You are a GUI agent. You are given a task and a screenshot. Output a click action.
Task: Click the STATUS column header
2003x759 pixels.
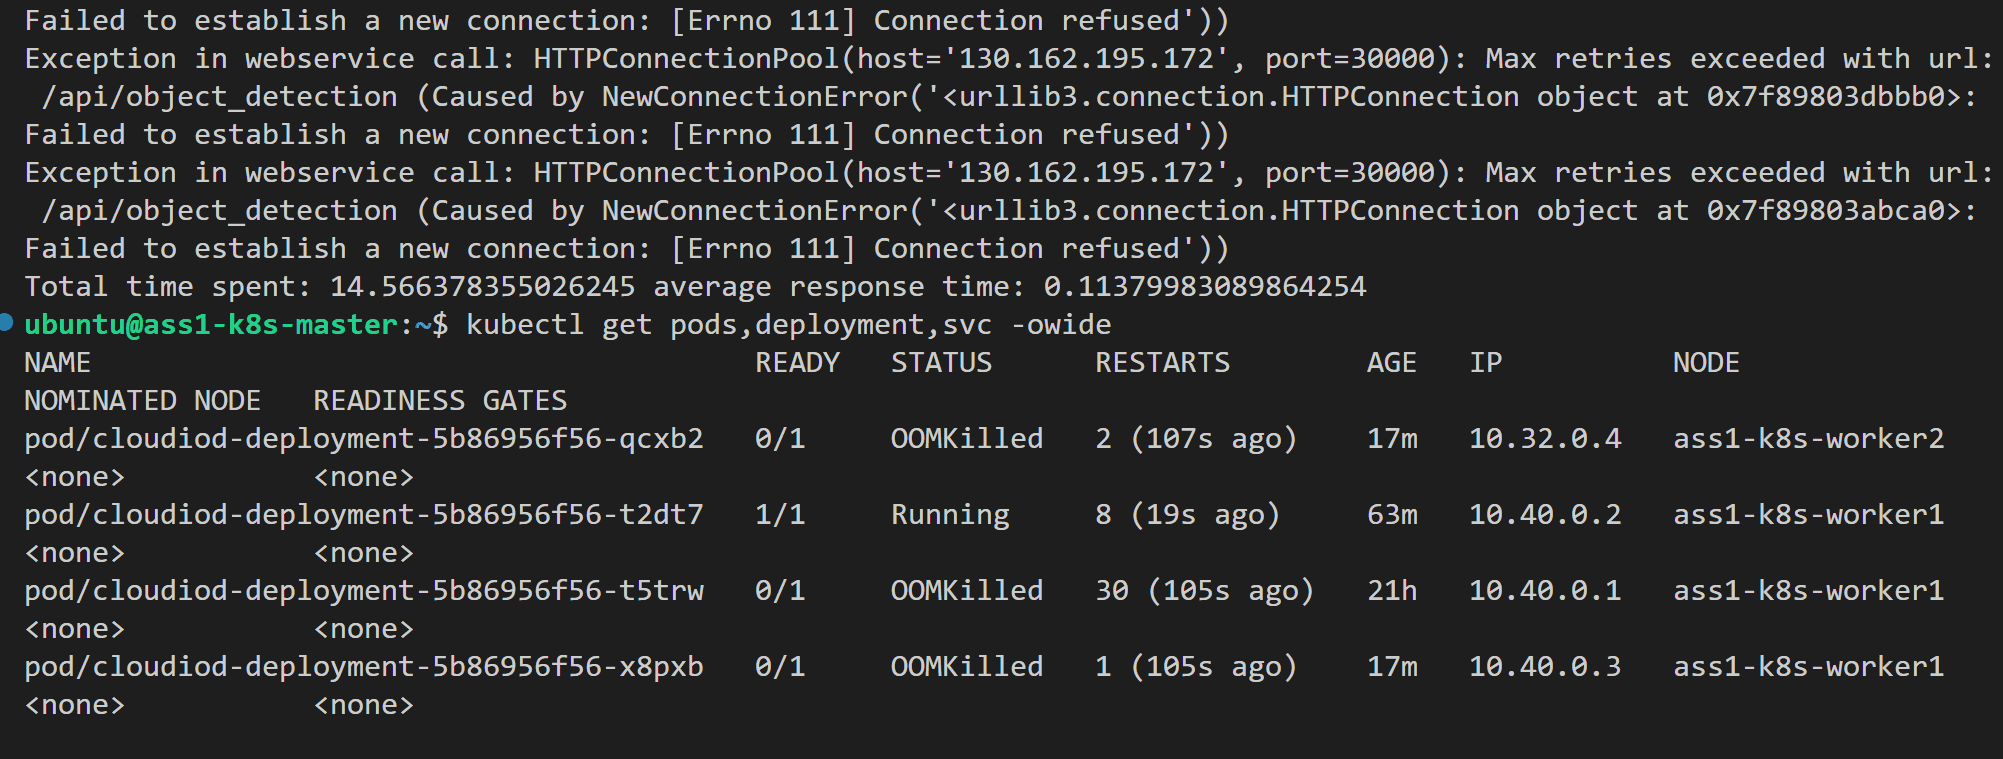[941, 363]
